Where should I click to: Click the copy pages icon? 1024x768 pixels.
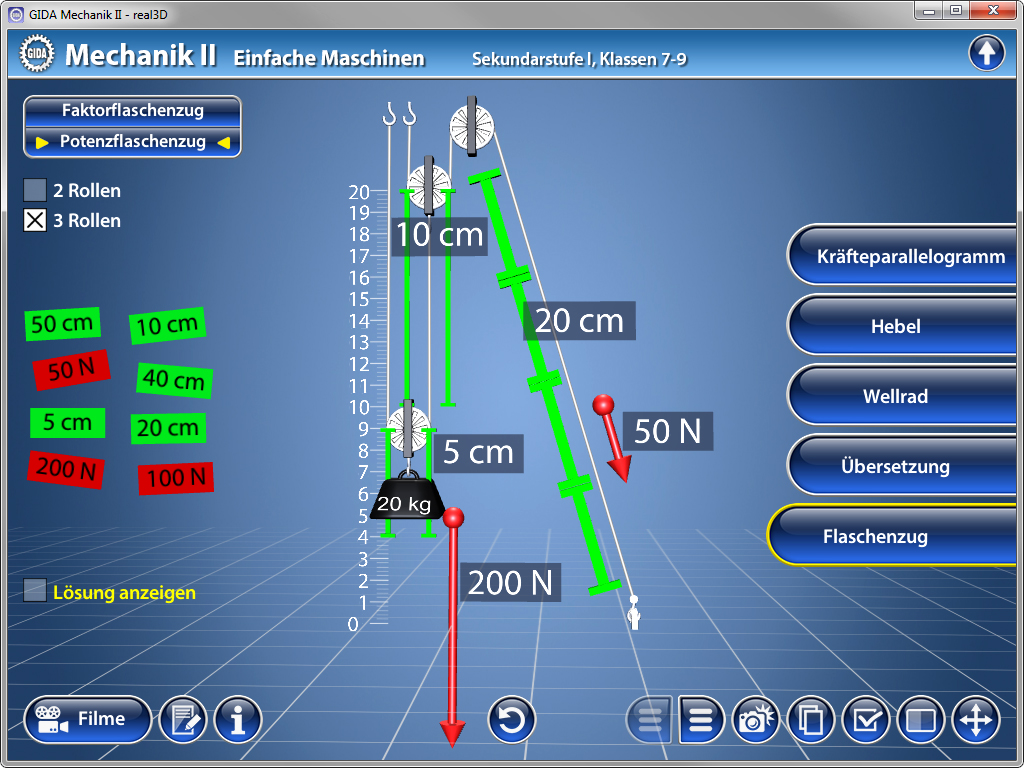(x=811, y=719)
